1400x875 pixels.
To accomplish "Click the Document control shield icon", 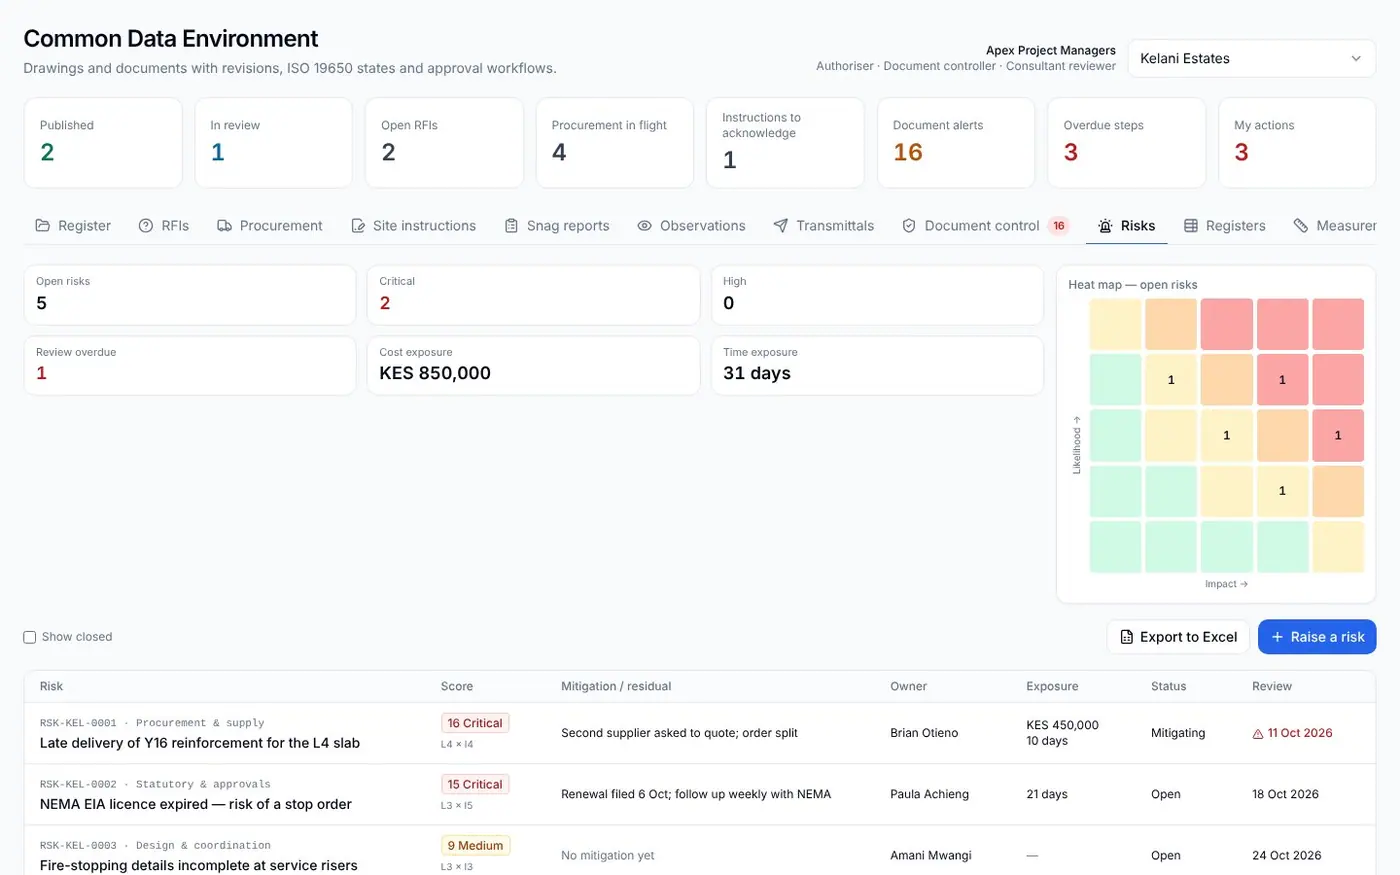I will point(909,226).
